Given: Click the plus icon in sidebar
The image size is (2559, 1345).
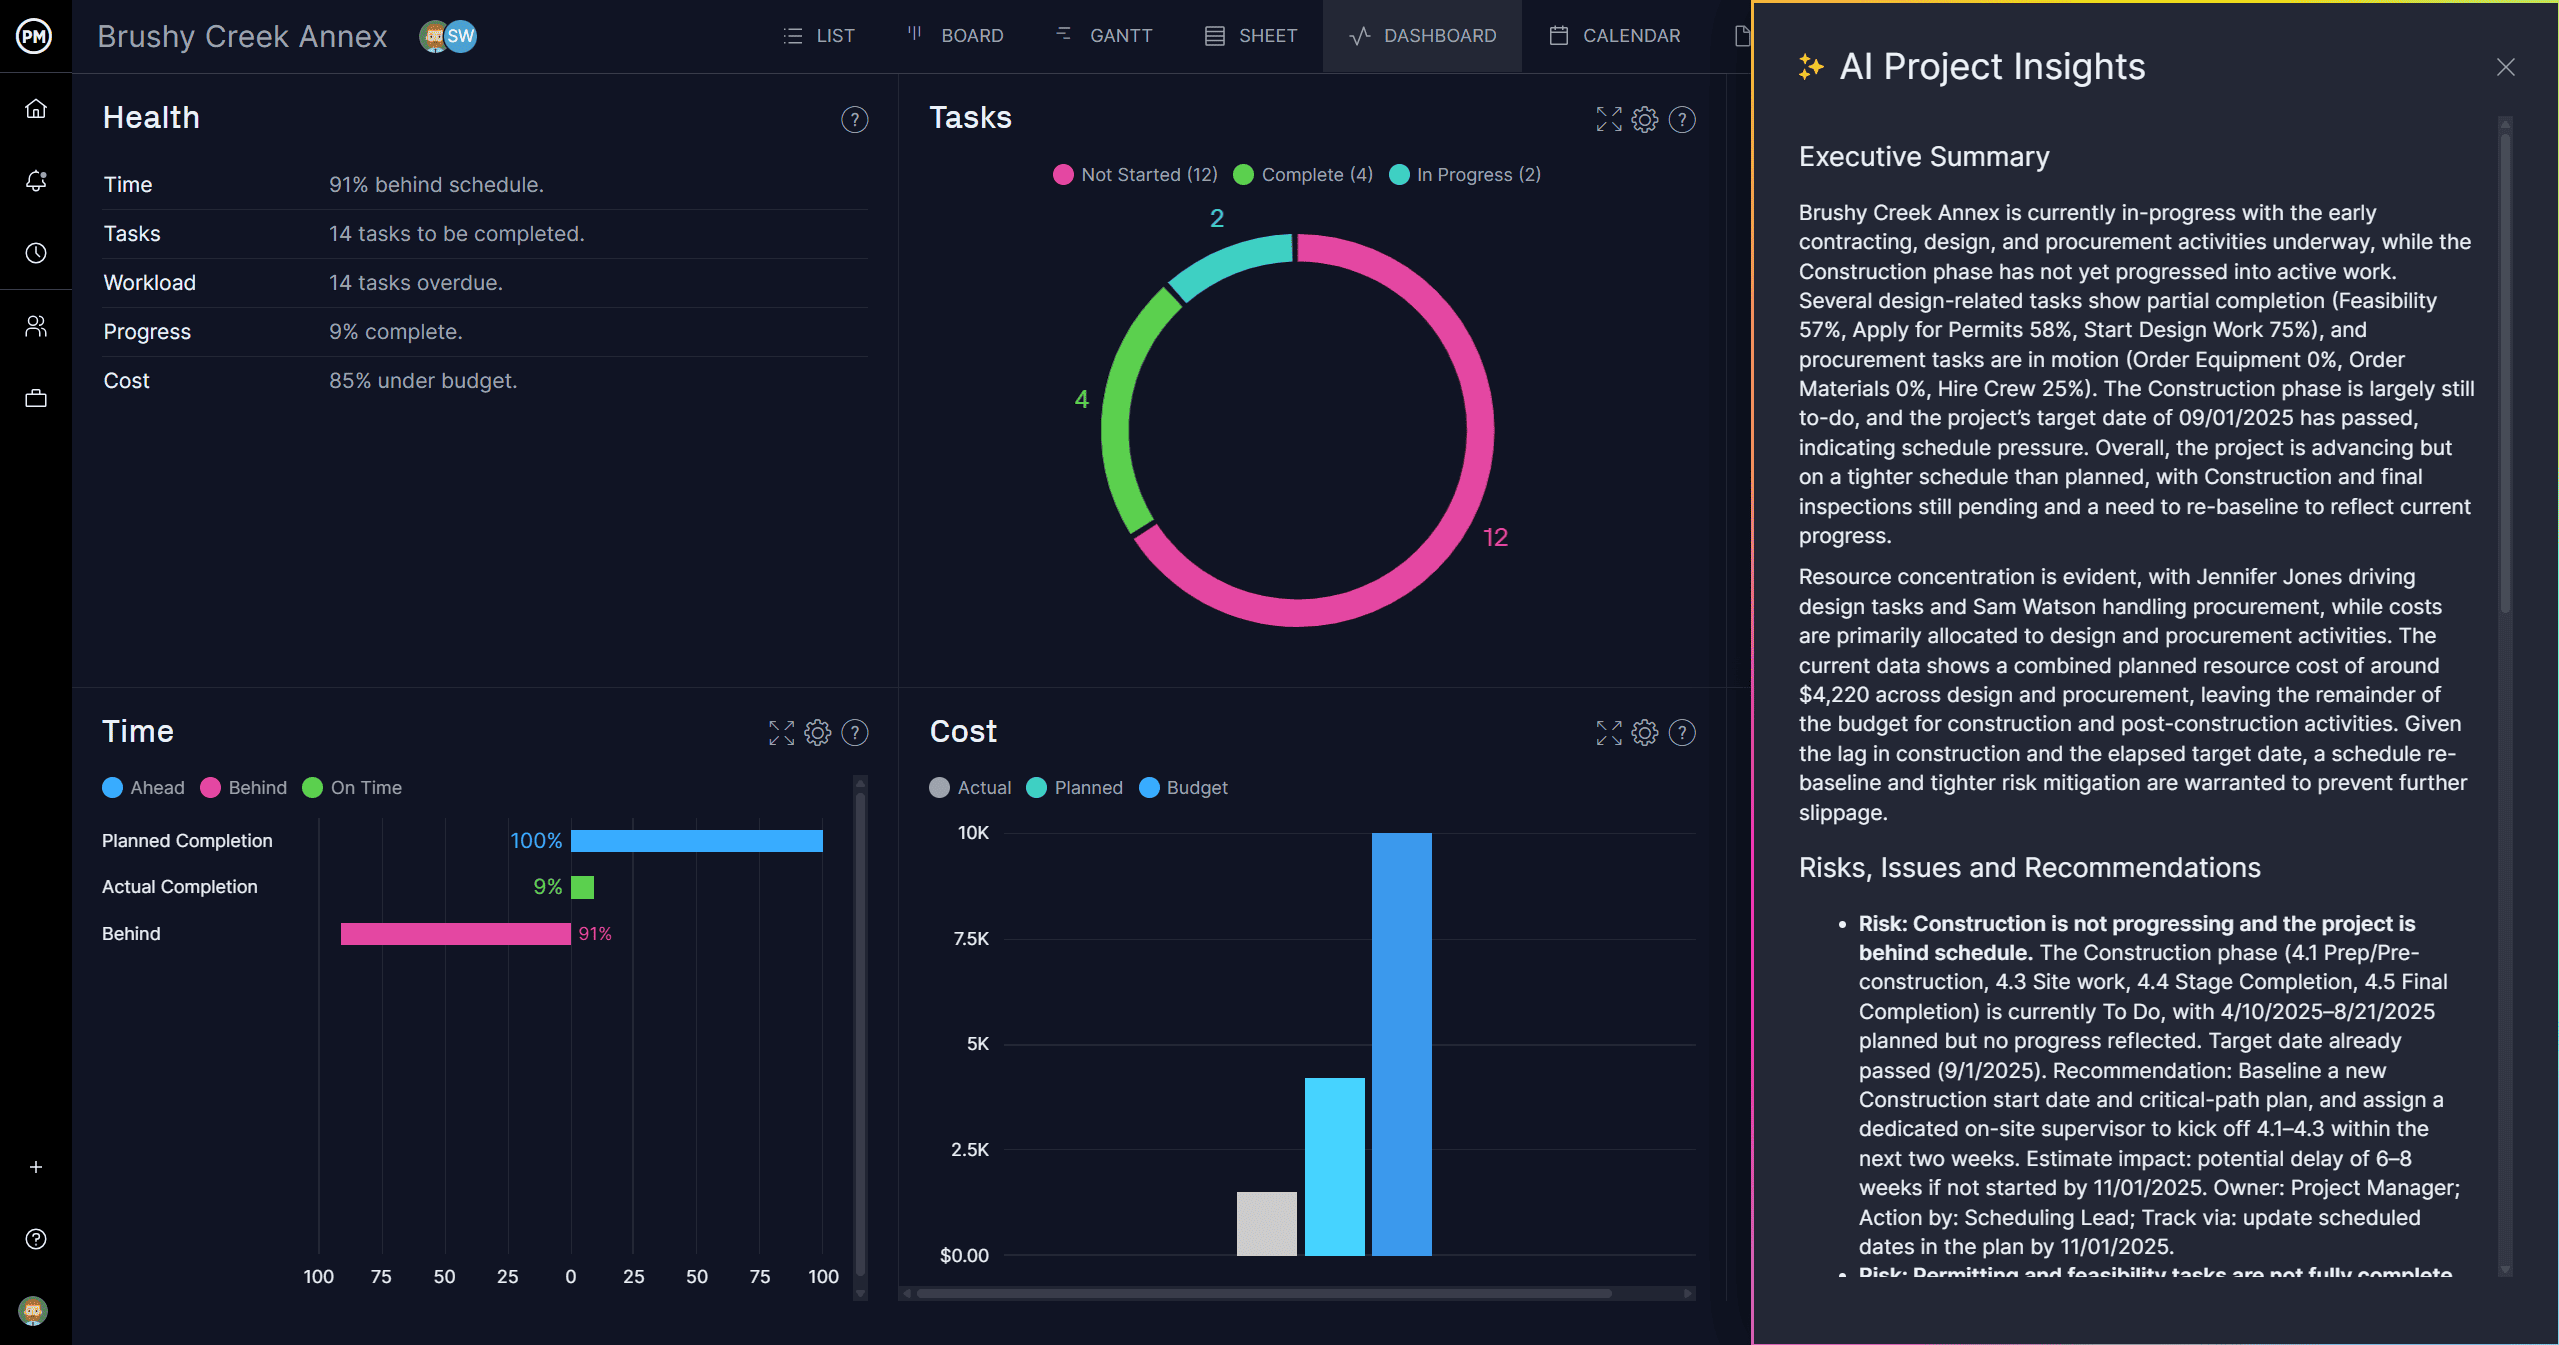Looking at the screenshot, I should (x=36, y=1167).
